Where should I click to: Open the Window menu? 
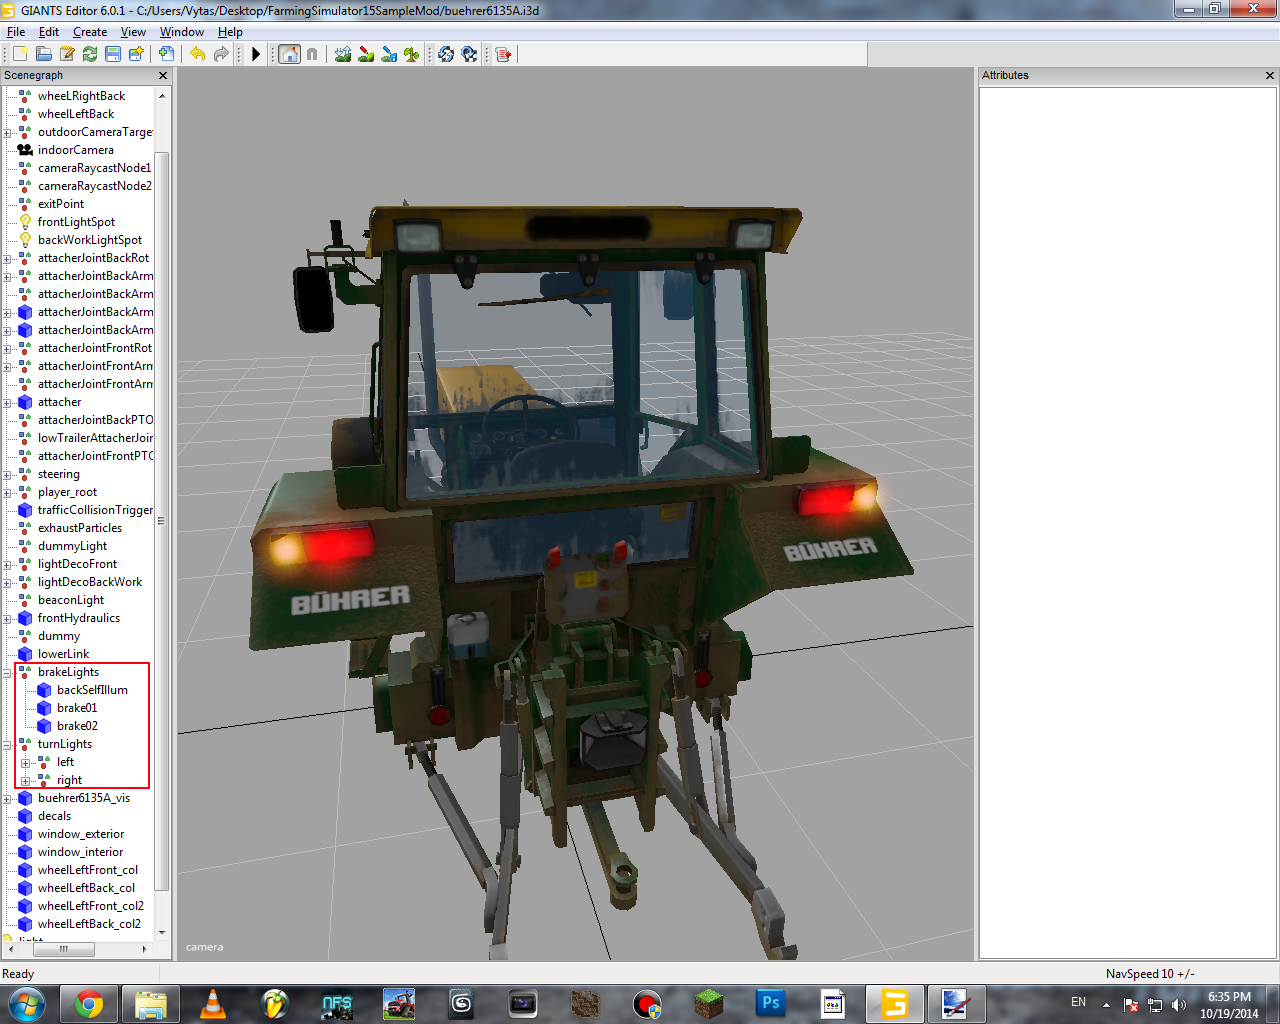tap(181, 32)
